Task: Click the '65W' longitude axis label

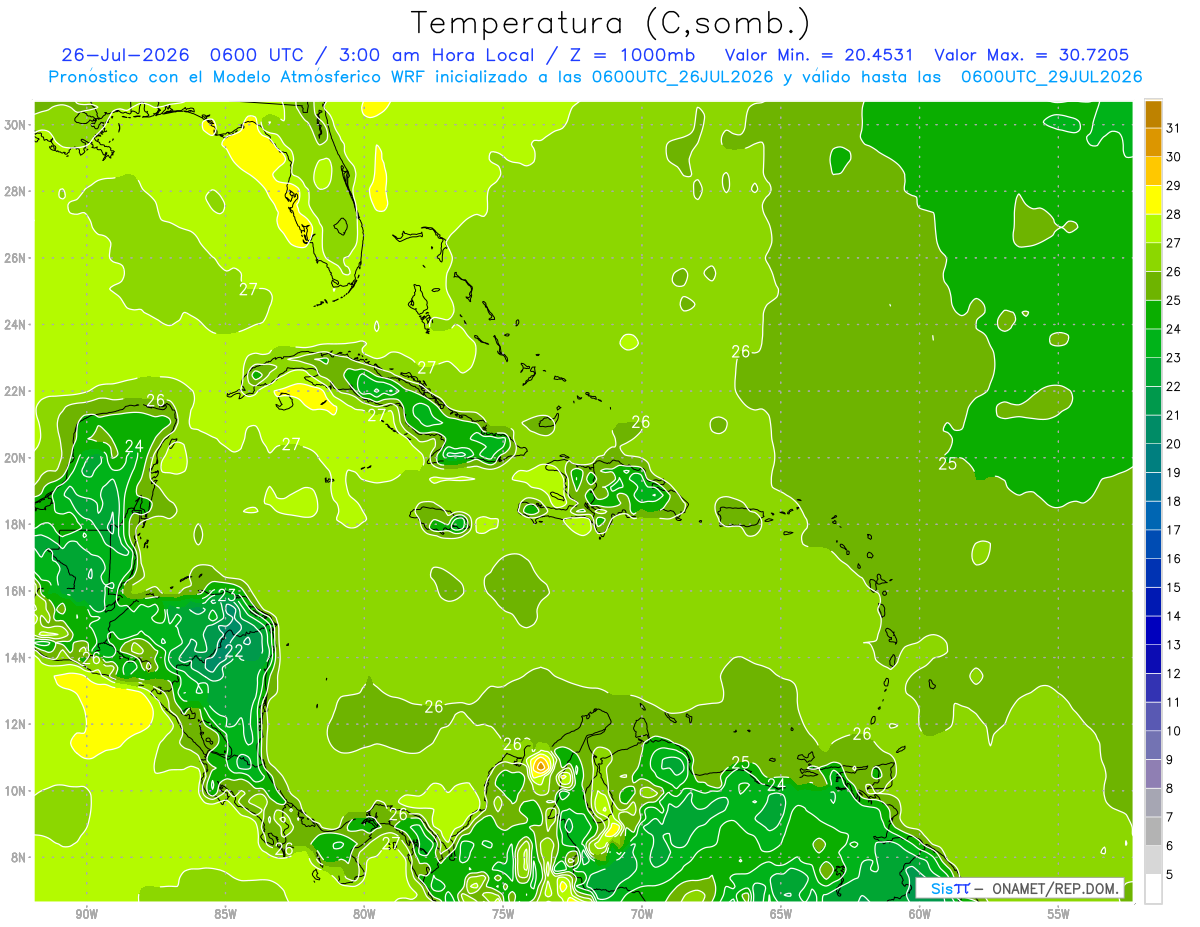Action: coord(780,914)
